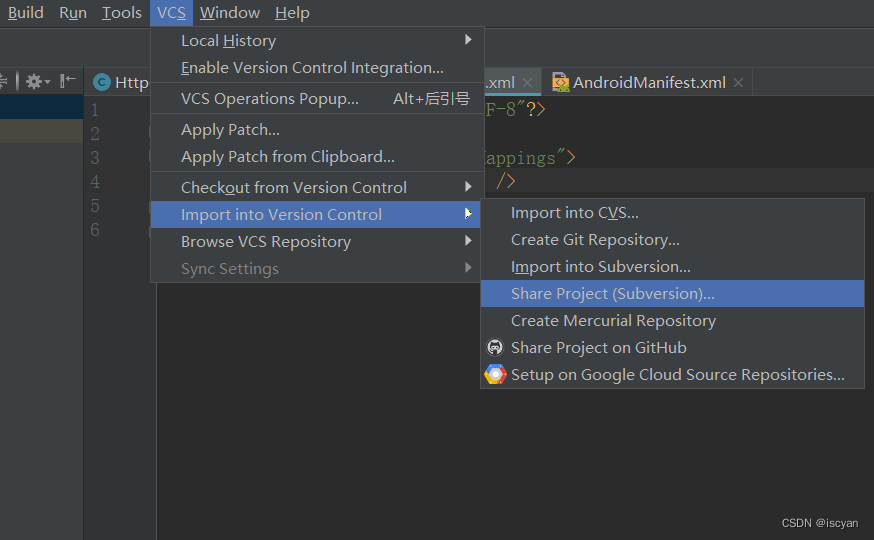
Task: Click the project panel settings gear icon
Action: (x=35, y=82)
